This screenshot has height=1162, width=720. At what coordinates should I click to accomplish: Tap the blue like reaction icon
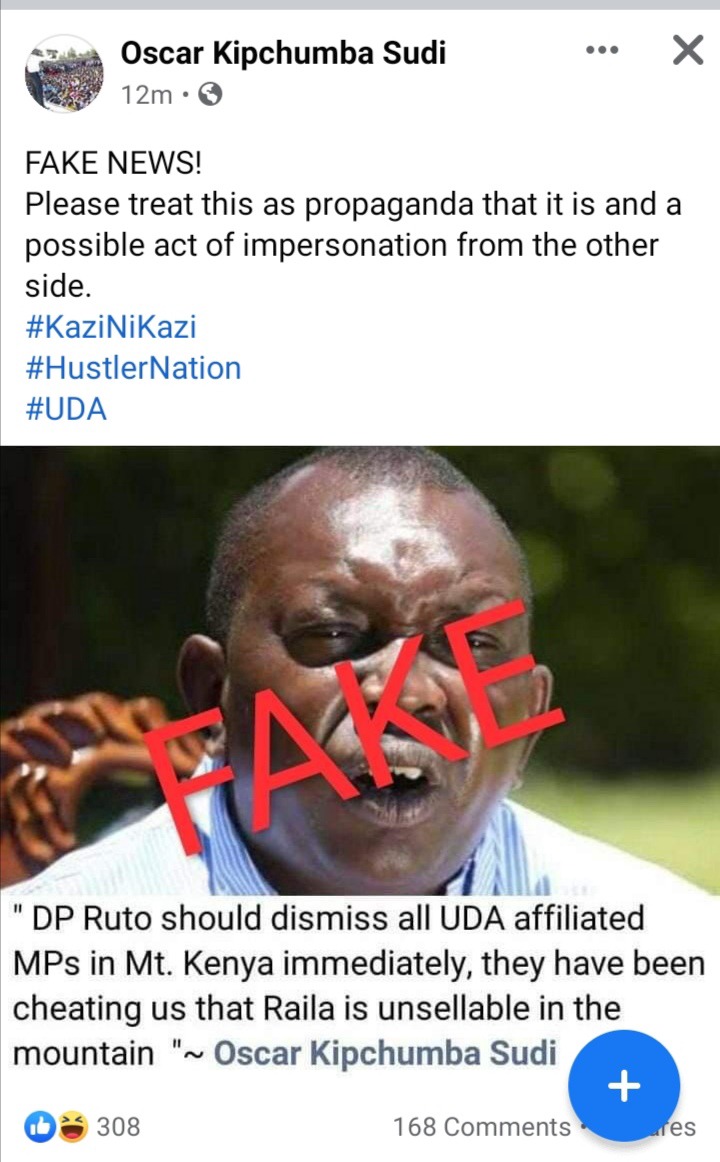(40, 1126)
